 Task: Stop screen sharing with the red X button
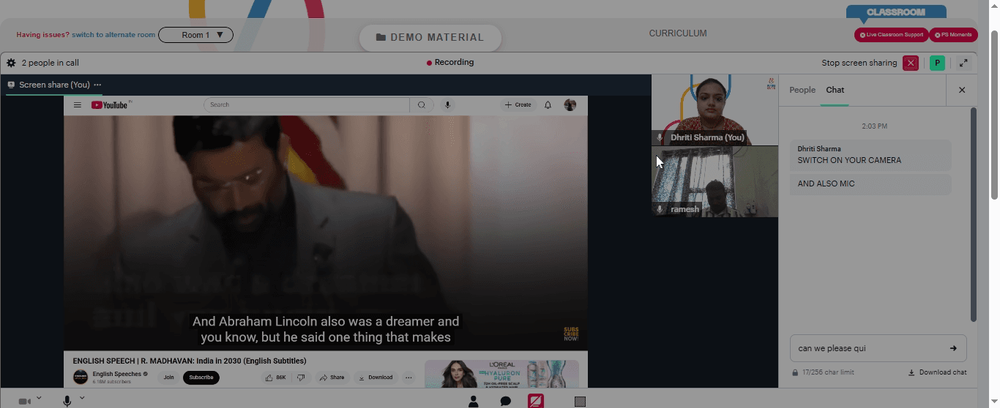tap(911, 63)
